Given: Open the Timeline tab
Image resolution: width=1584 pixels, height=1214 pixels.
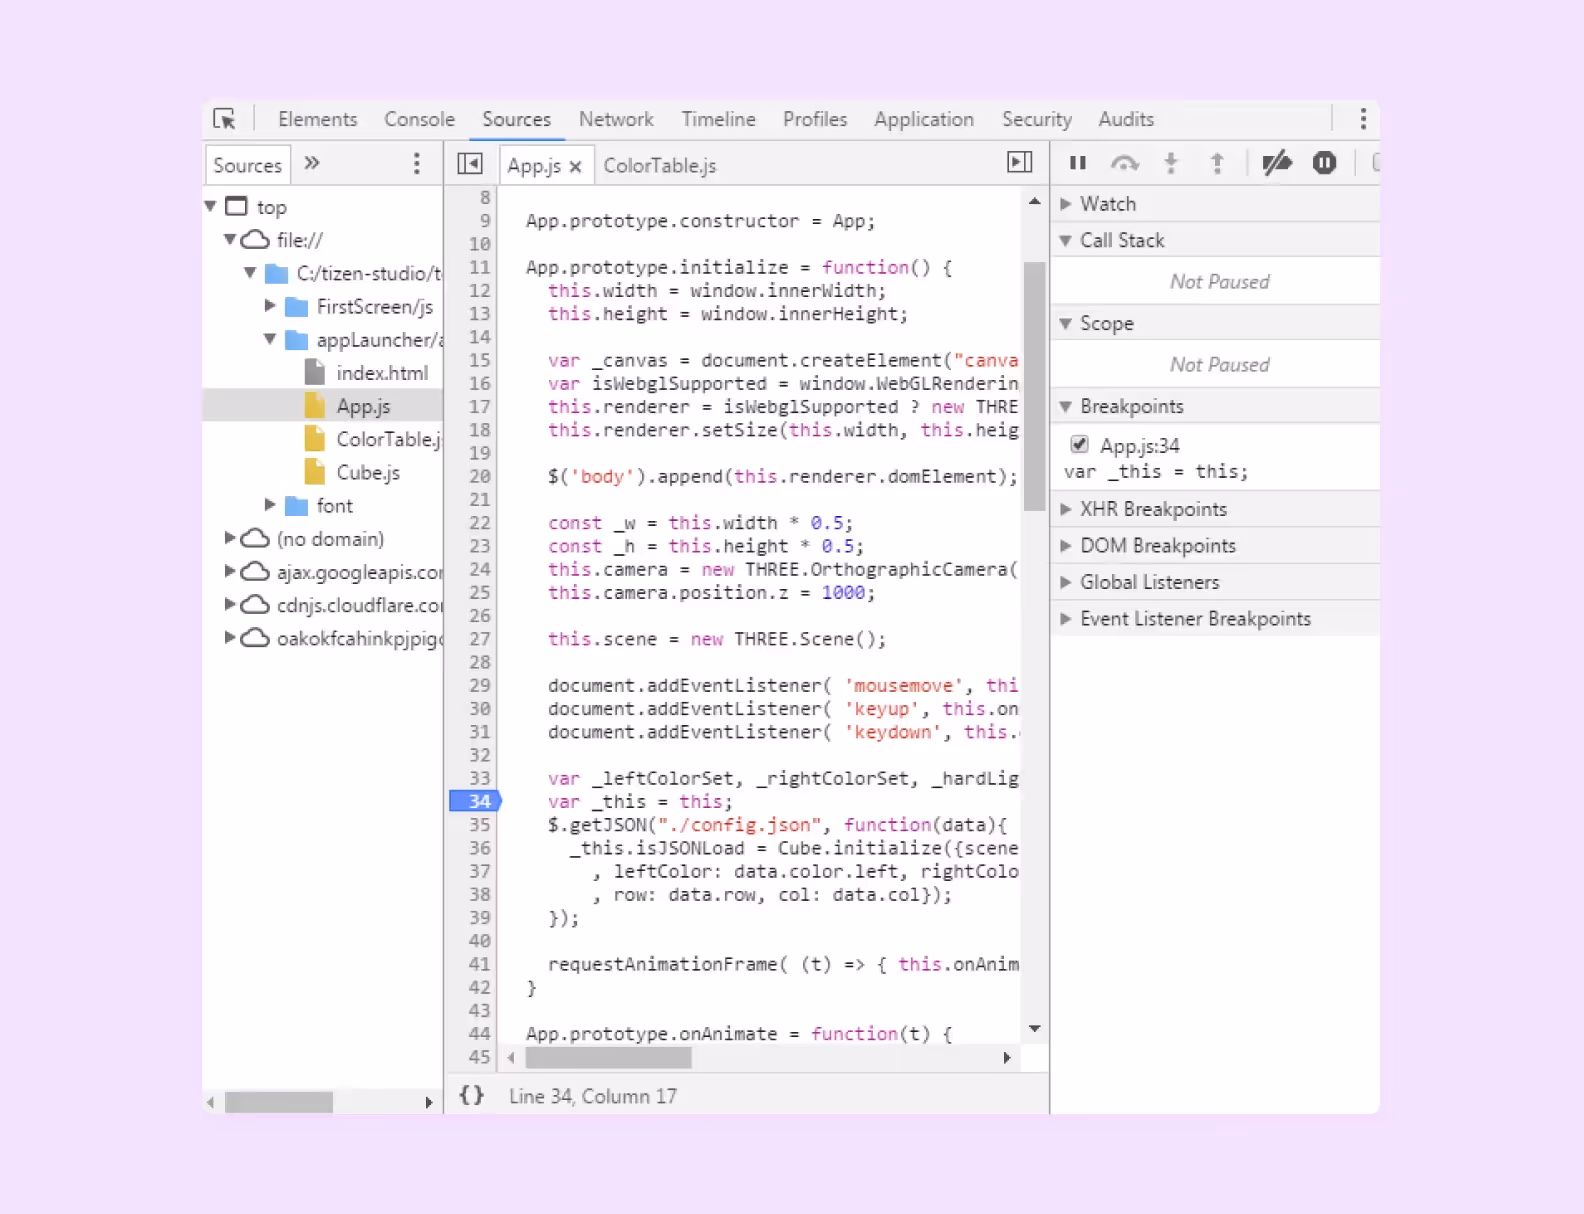Looking at the screenshot, I should coord(718,119).
